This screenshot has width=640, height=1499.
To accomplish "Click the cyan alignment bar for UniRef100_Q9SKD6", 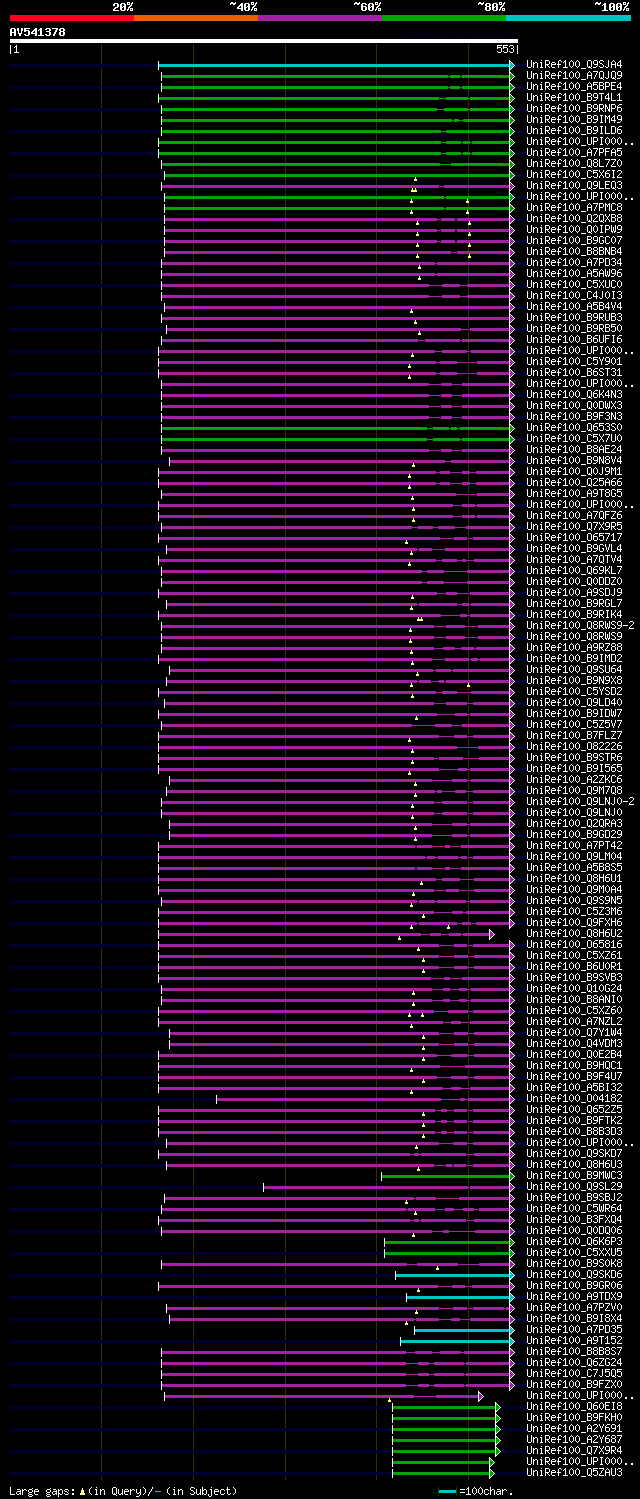I will (455, 1275).
